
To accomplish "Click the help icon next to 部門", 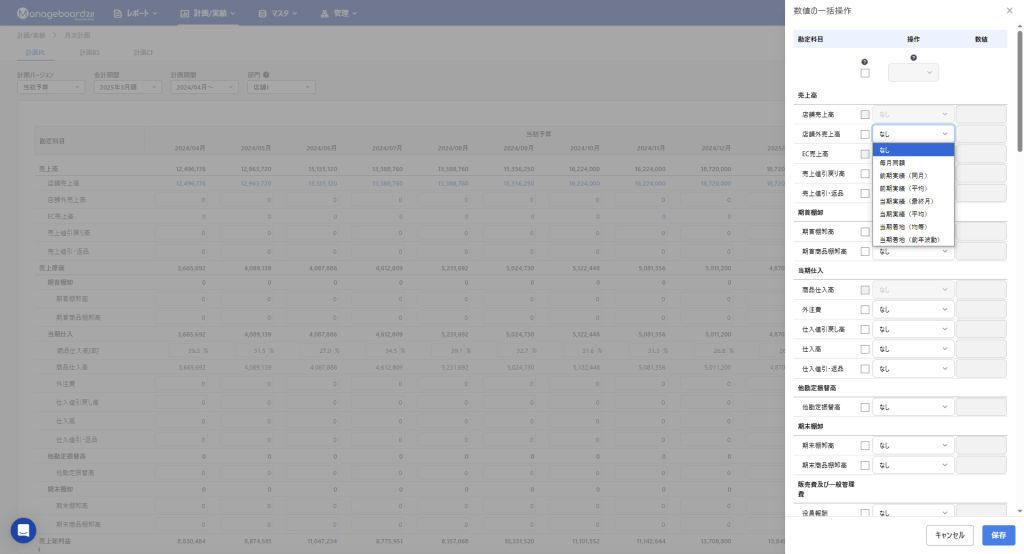I will tap(266, 74).
